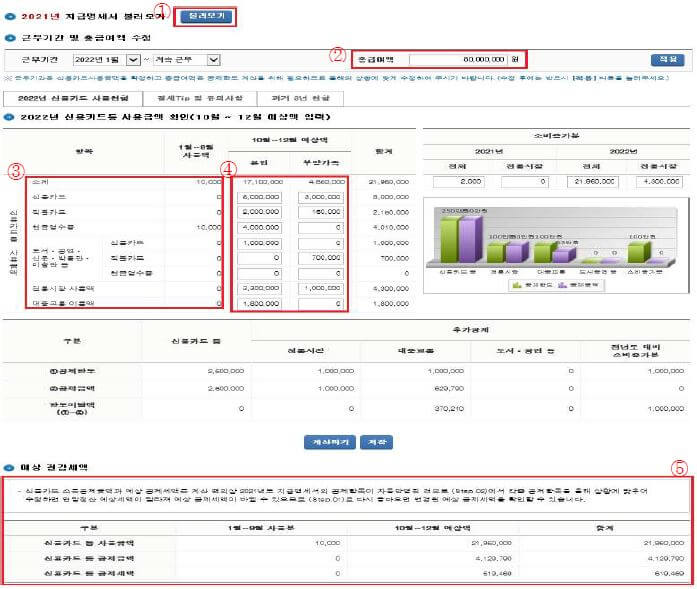This screenshot has width=697, height=589.
Task: Click the 합계 cell showing 700,000
Action: 397,258
